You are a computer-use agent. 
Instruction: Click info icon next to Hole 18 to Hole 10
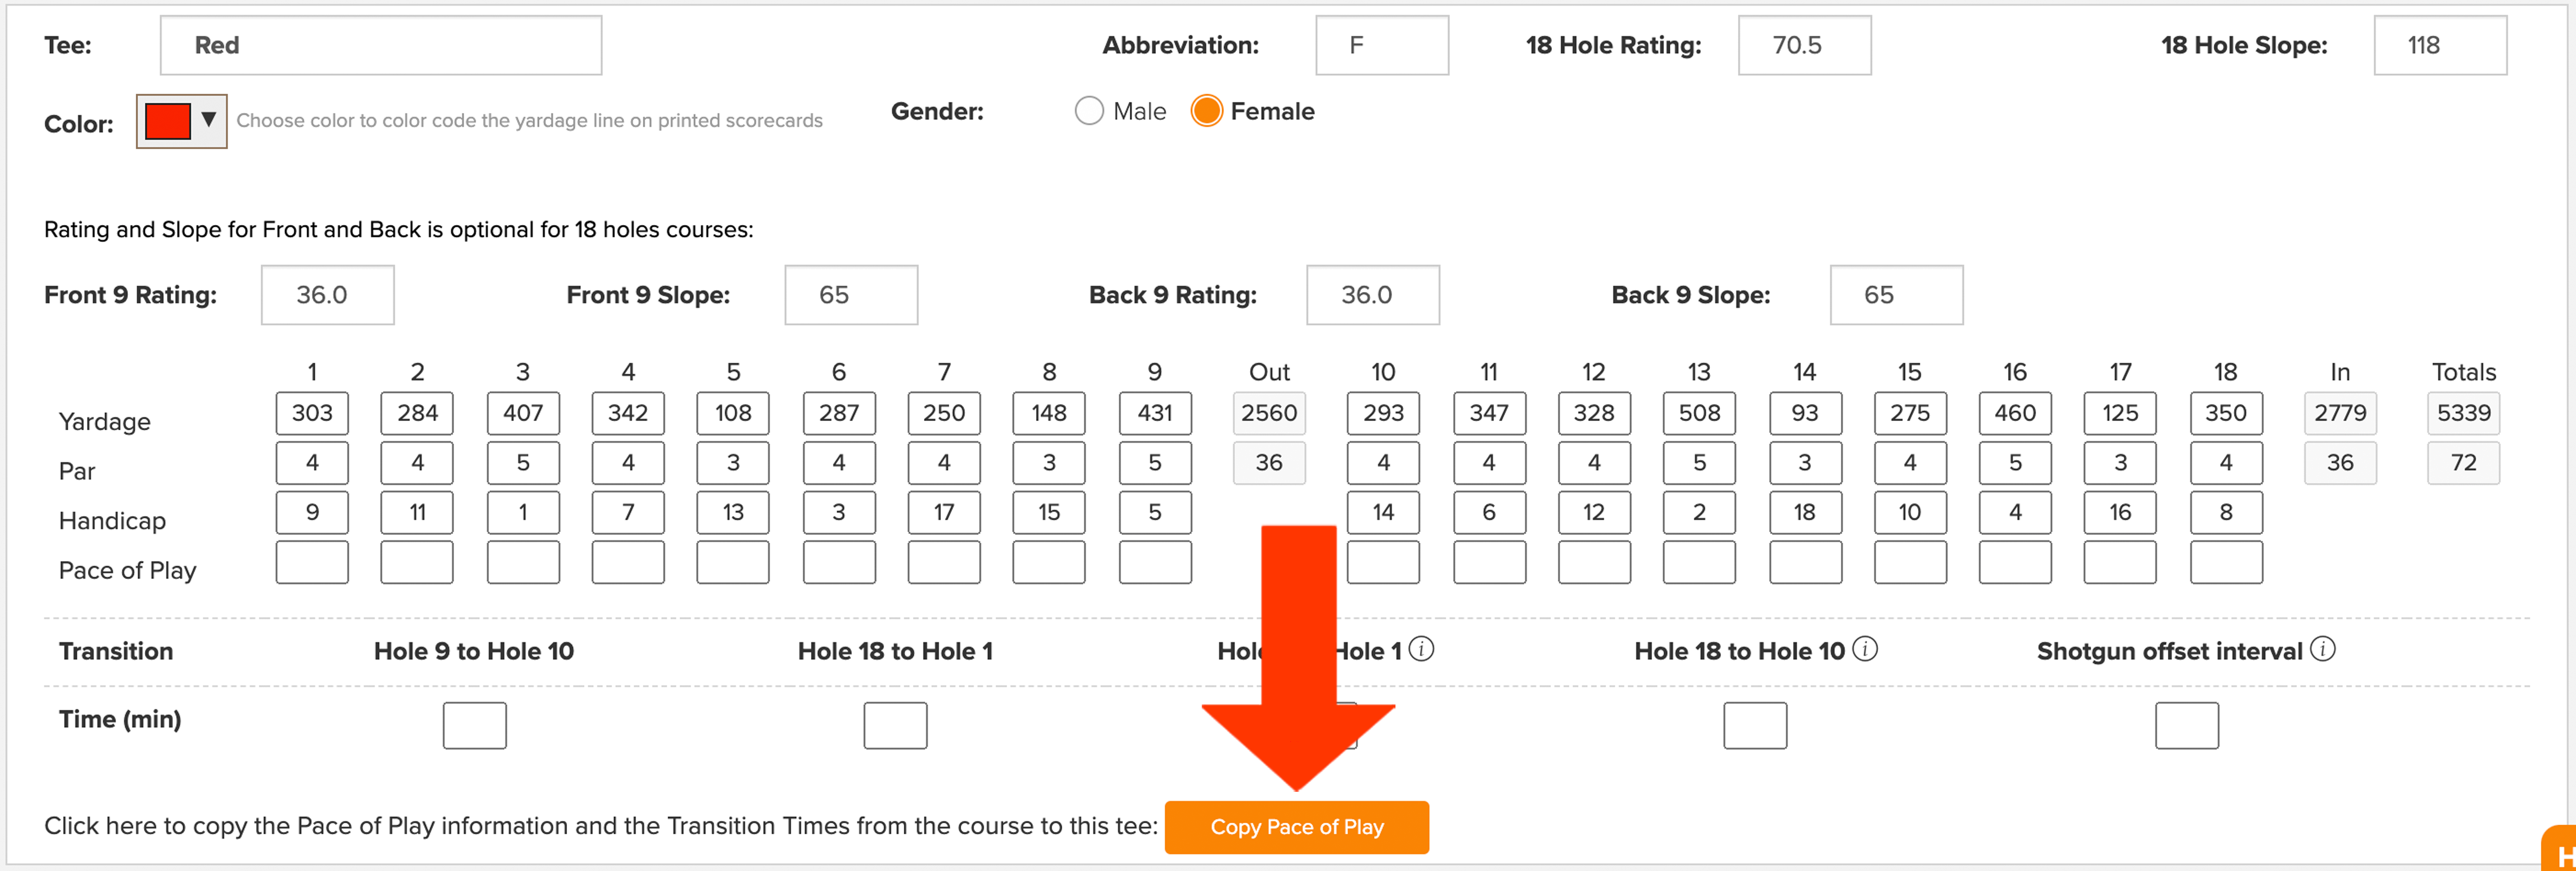coord(1865,650)
